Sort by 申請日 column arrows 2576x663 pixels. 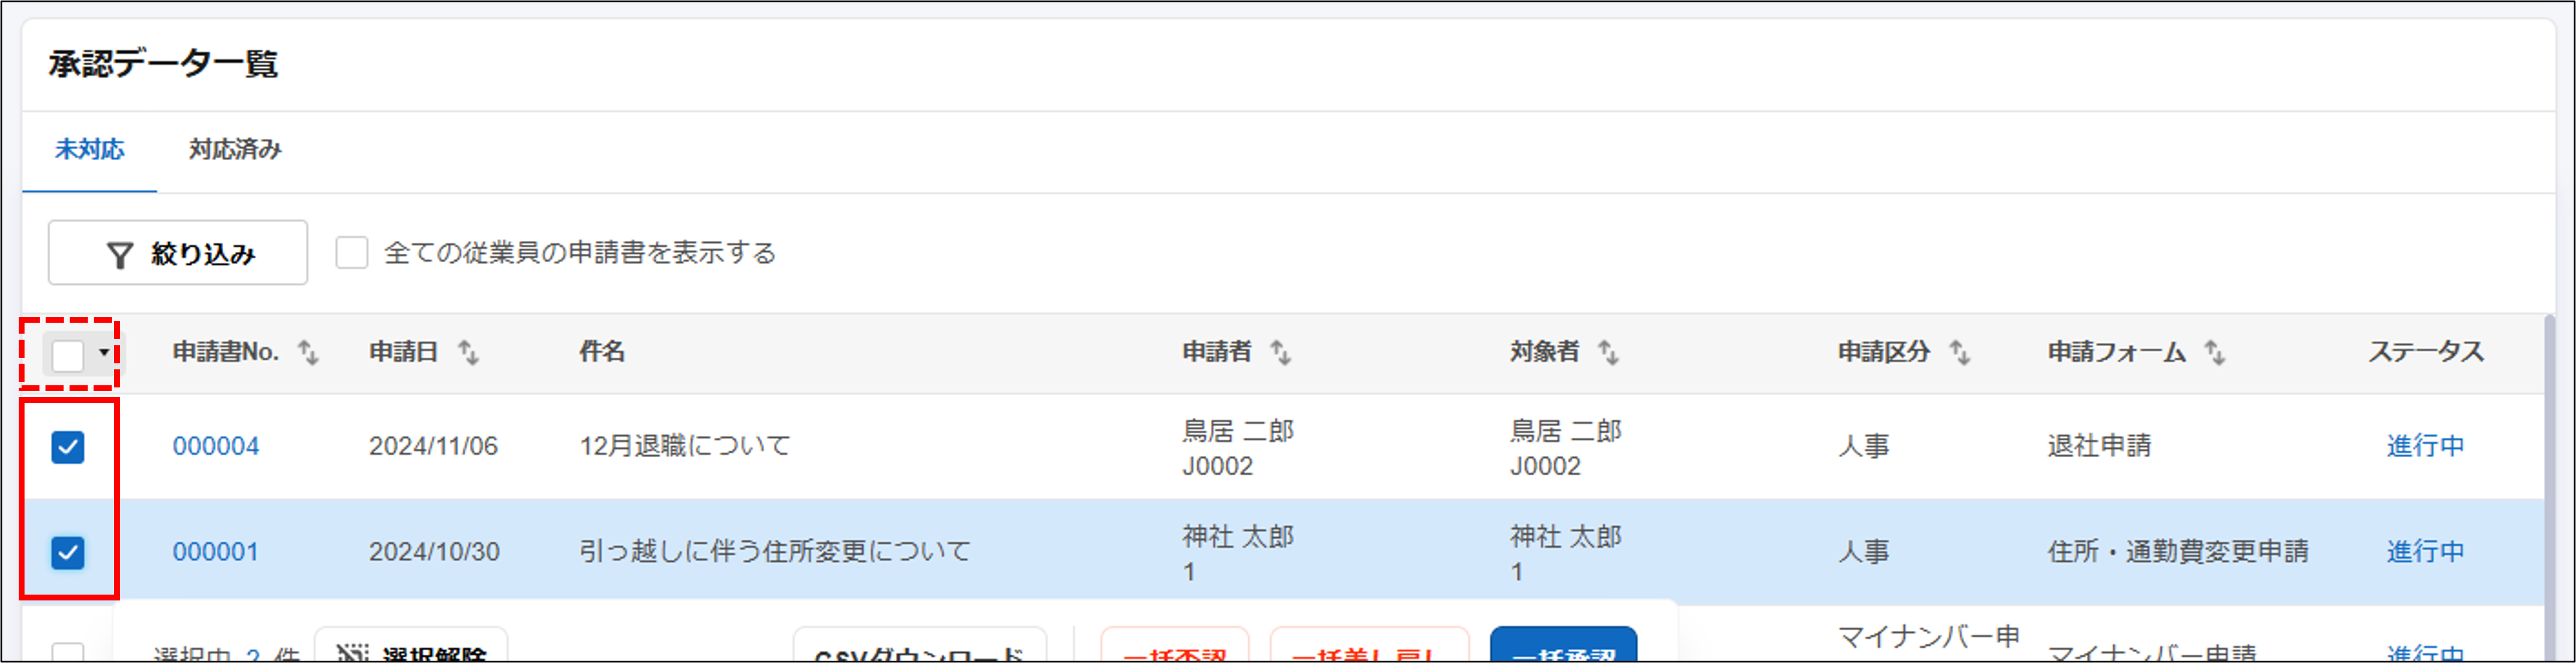click(x=468, y=352)
